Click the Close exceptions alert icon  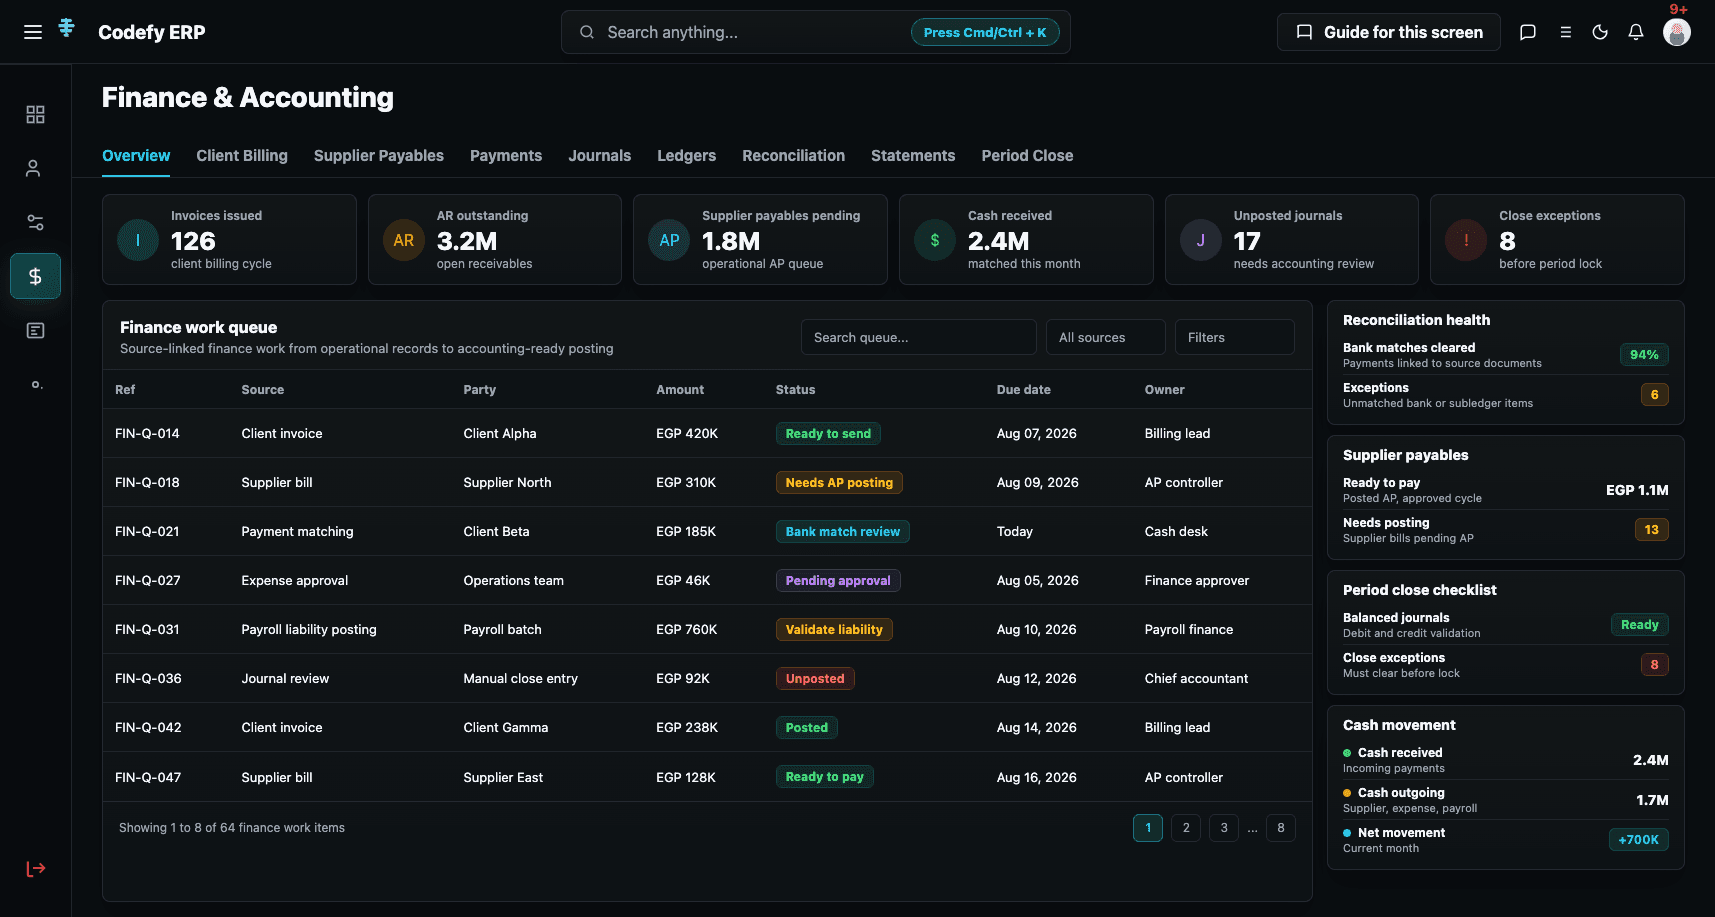coord(1466,240)
